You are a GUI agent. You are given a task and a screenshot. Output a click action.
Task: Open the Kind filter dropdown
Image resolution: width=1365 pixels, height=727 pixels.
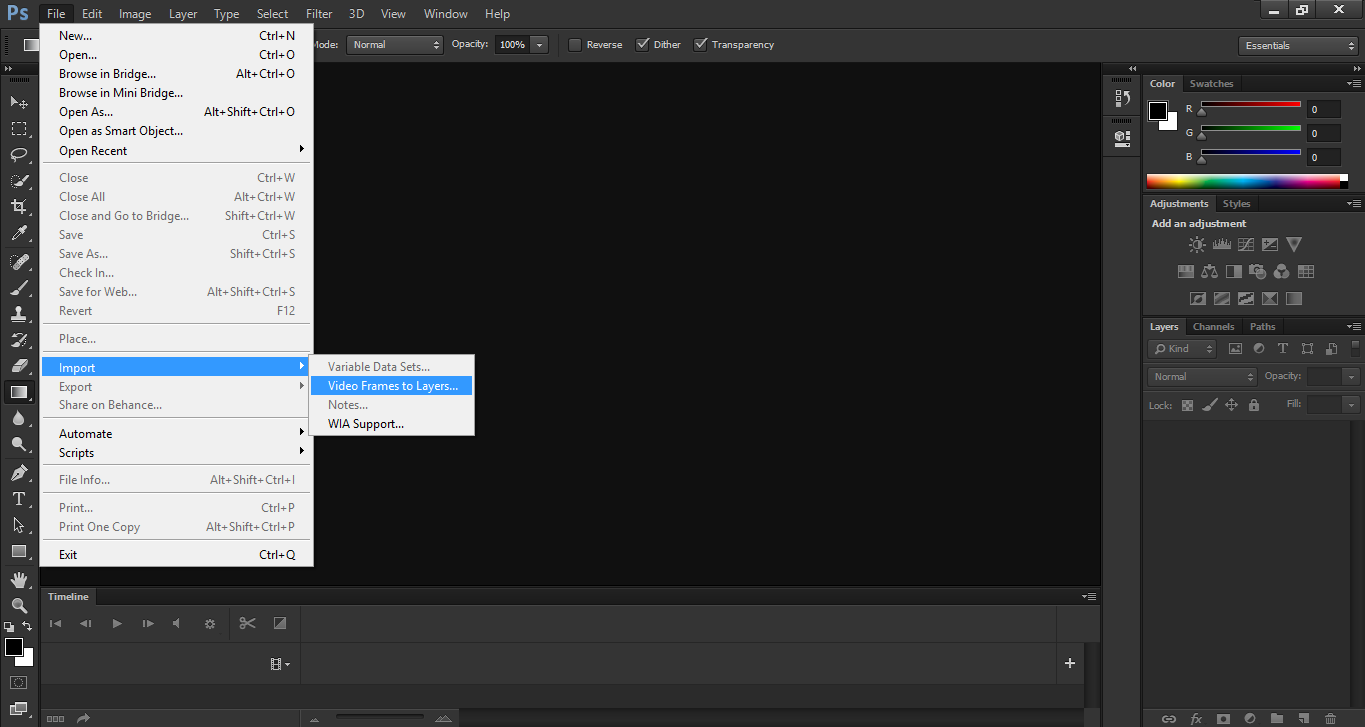1182,348
